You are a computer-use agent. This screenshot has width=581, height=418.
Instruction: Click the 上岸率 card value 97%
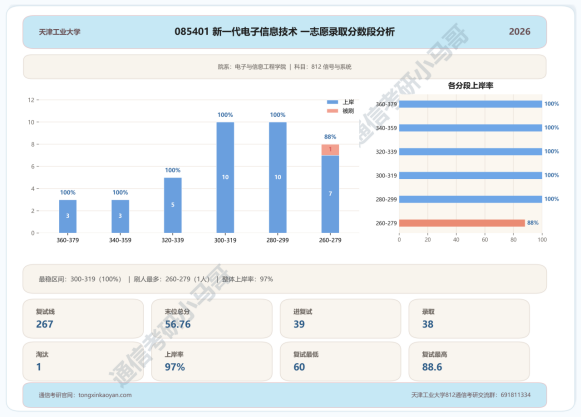click(175, 367)
